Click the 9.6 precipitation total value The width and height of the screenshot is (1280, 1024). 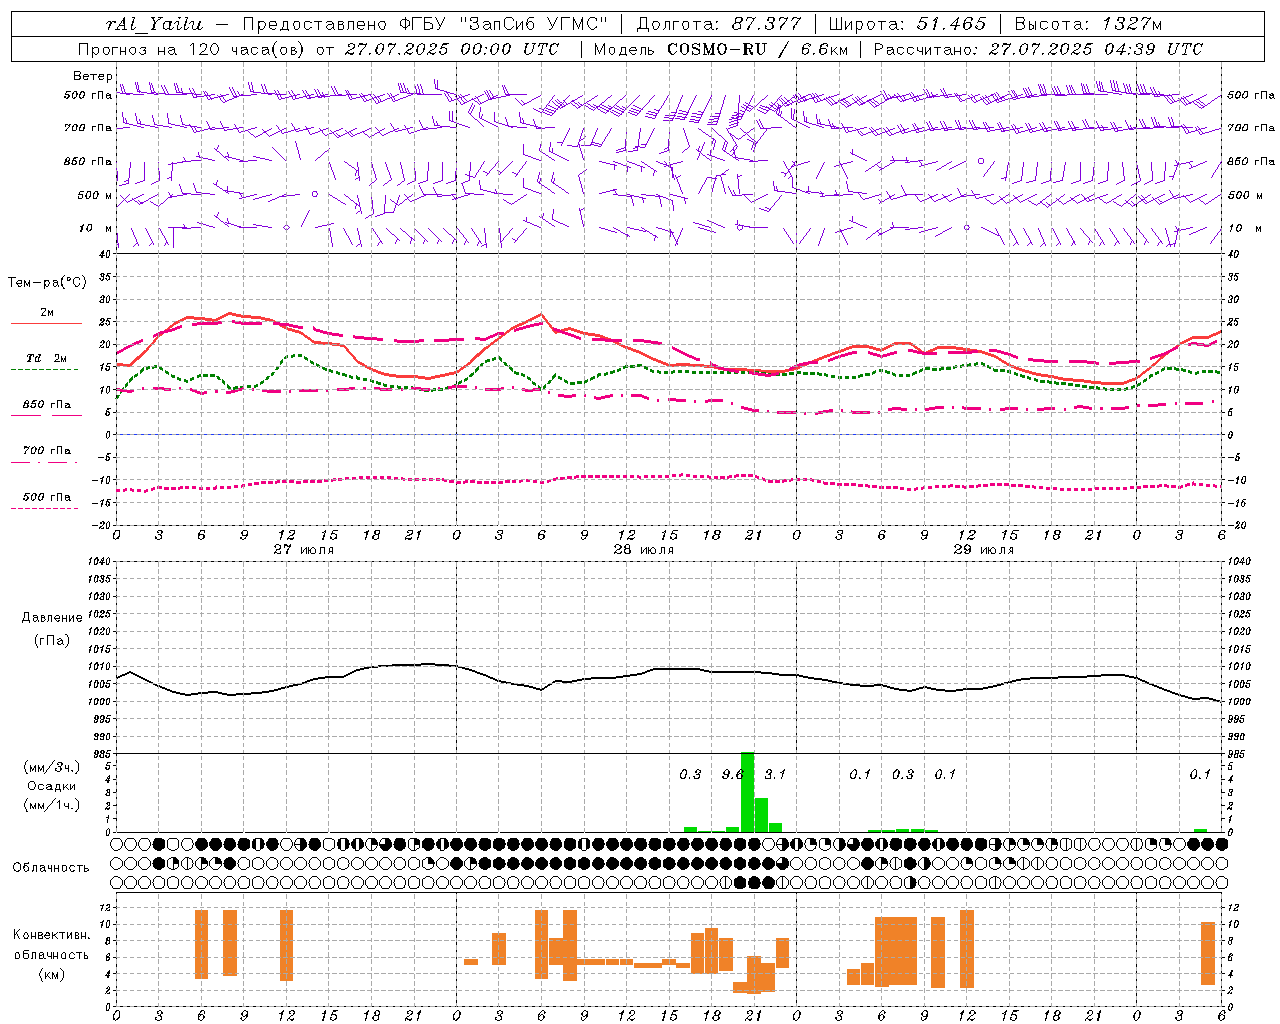[x=733, y=774]
